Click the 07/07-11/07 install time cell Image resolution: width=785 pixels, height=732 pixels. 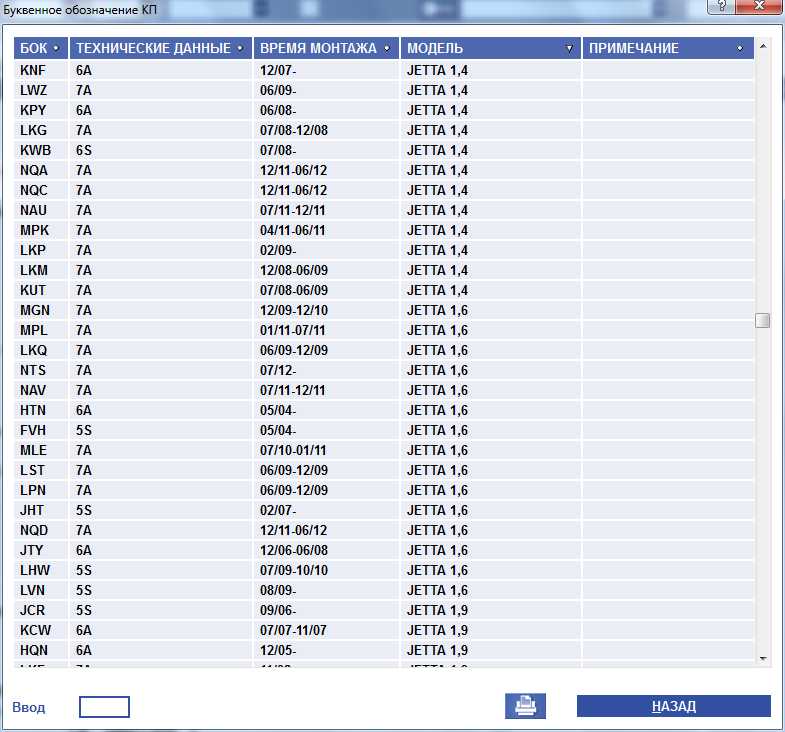(x=293, y=630)
